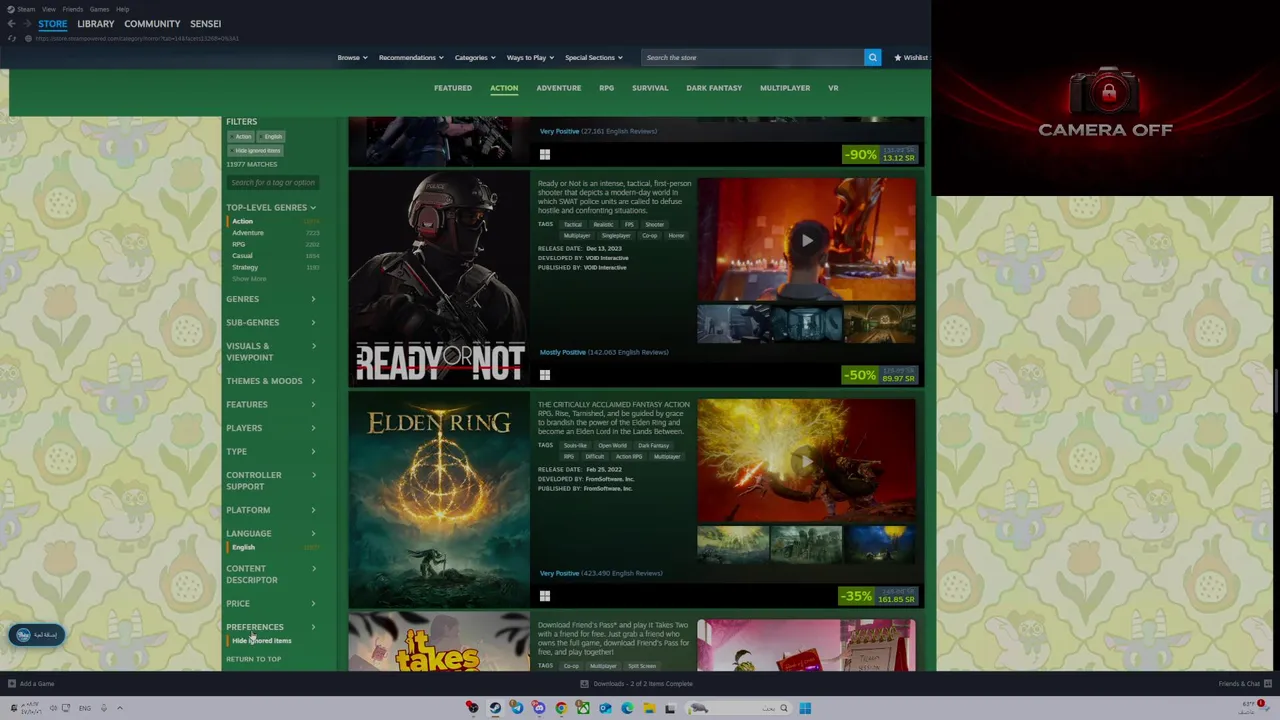Switch to the VR tab
The image size is (1280, 720).
[x=833, y=88]
